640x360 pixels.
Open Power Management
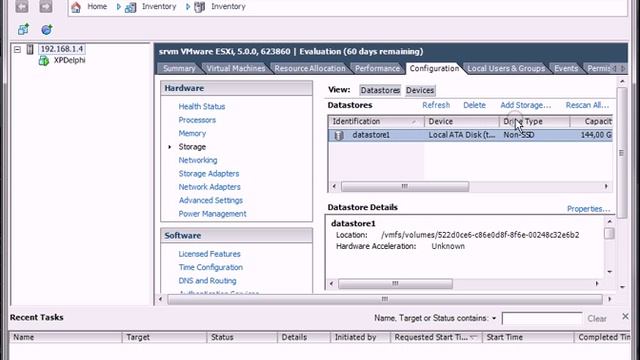coord(212,214)
